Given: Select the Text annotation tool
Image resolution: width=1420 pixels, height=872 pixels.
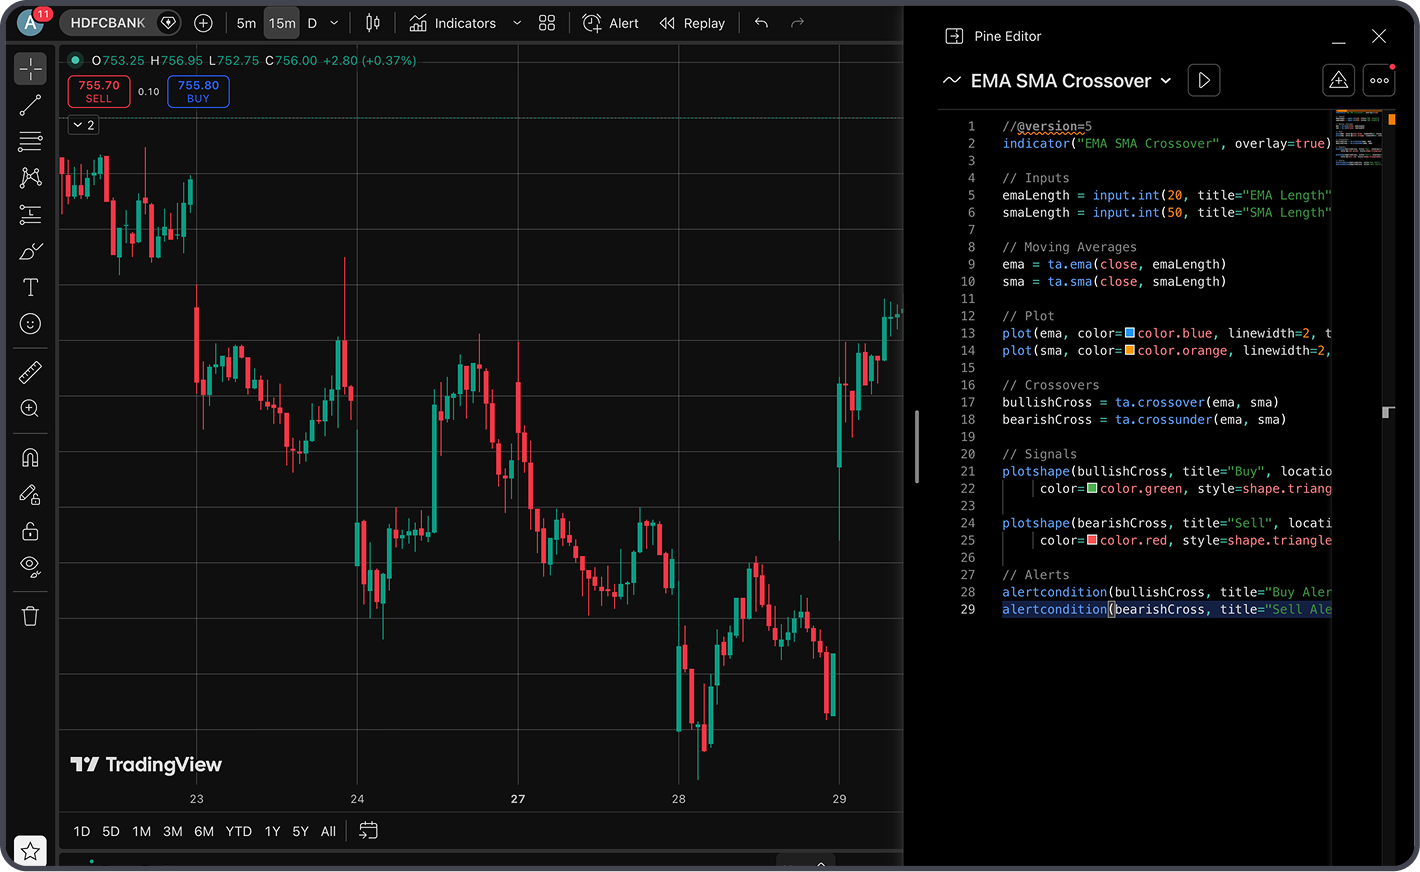Looking at the screenshot, I should point(31,287).
